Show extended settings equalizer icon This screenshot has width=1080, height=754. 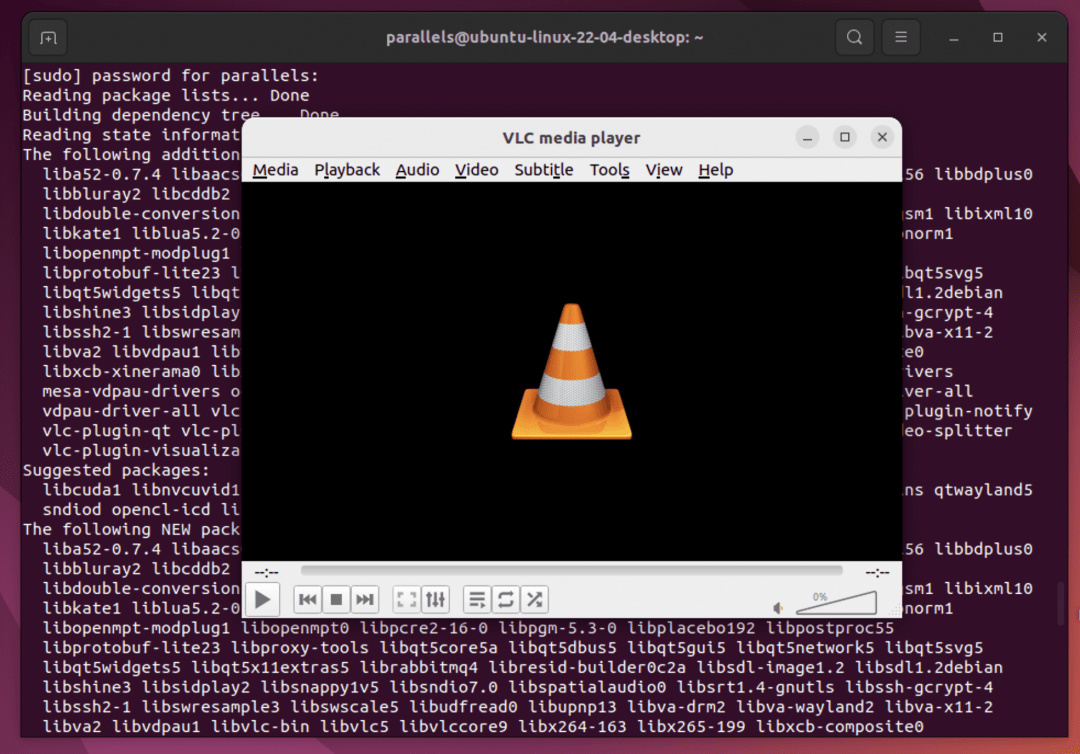[x=435, y=600]
